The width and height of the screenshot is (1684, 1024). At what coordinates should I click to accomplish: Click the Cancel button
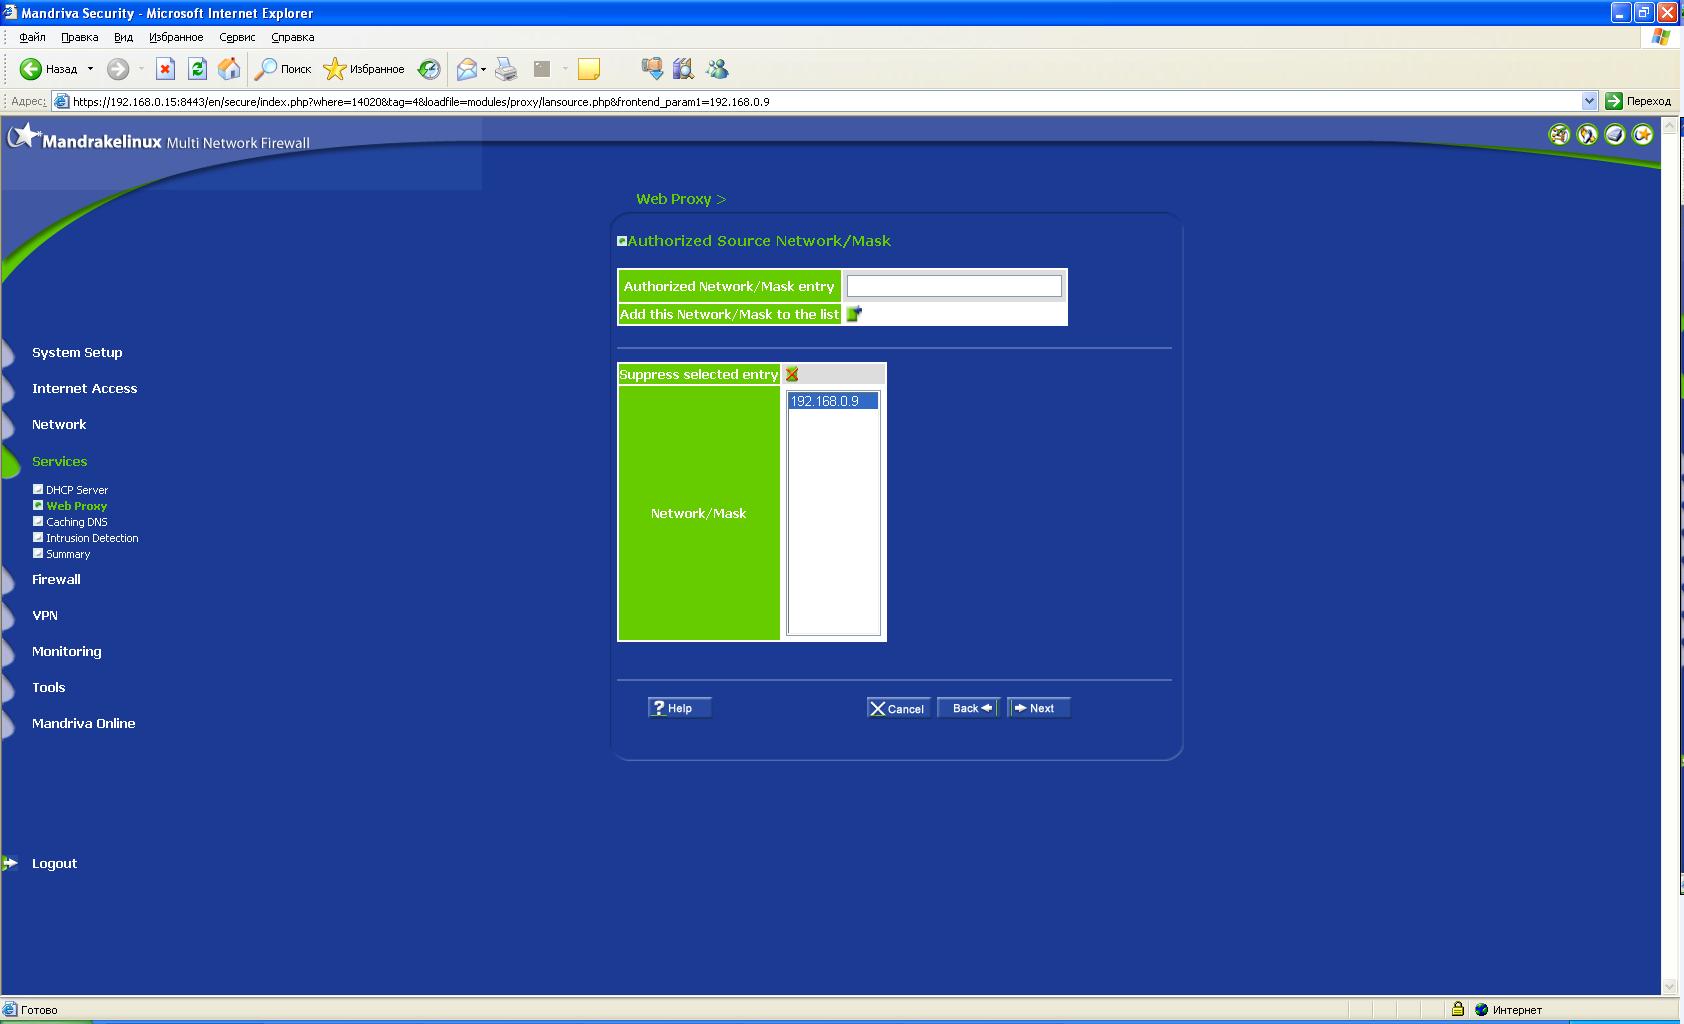tap(899, 708)
